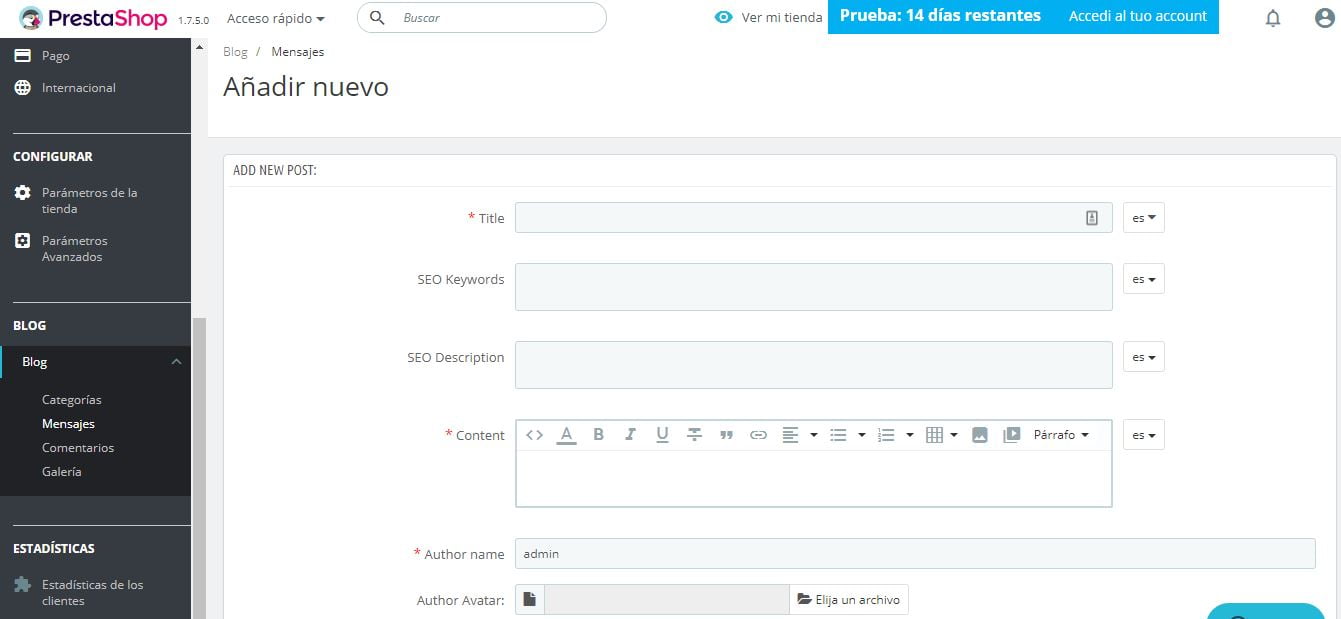Insert an image using the image icon

(x=979, y=434)
